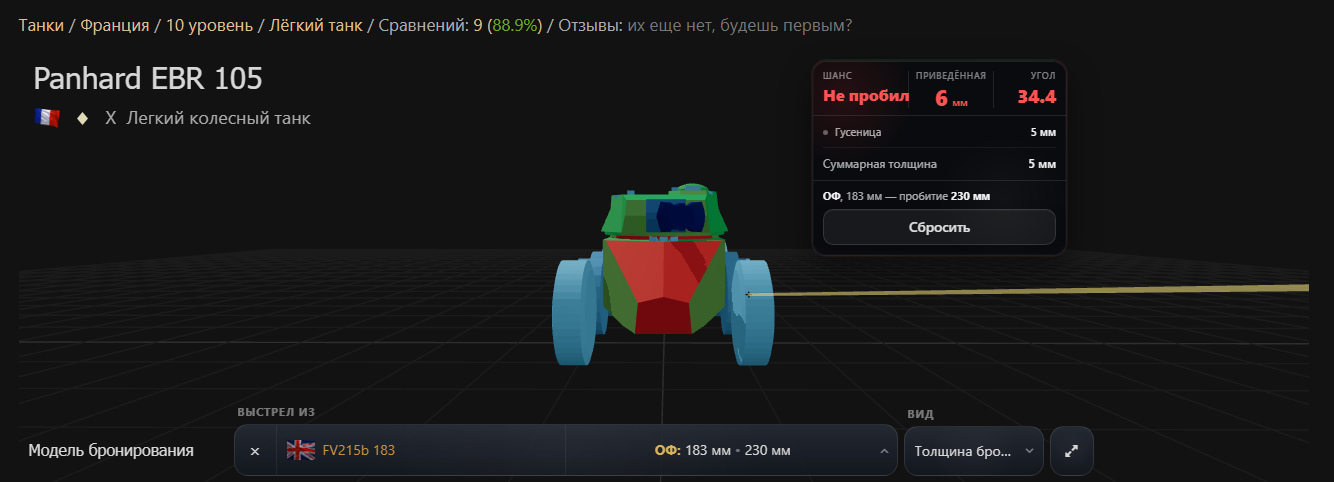Go to the Франция breadcrumb
This screenshot has height=482, width=1334.
coord(113,25)
